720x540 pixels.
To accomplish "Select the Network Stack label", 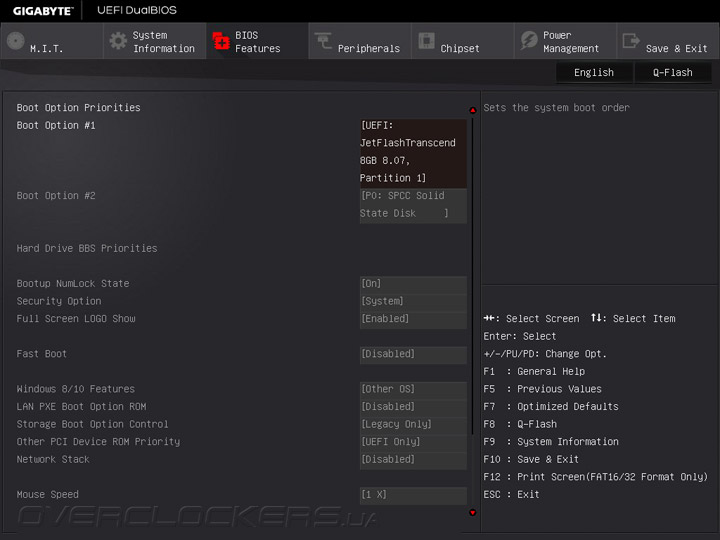I will point(53,459).
